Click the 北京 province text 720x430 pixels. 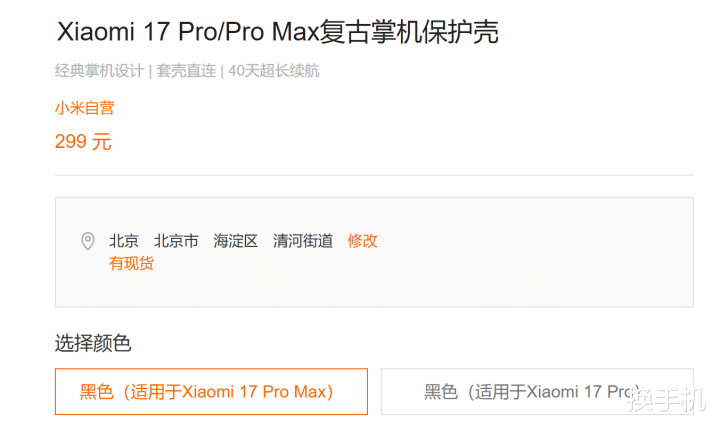click(124, 241)
